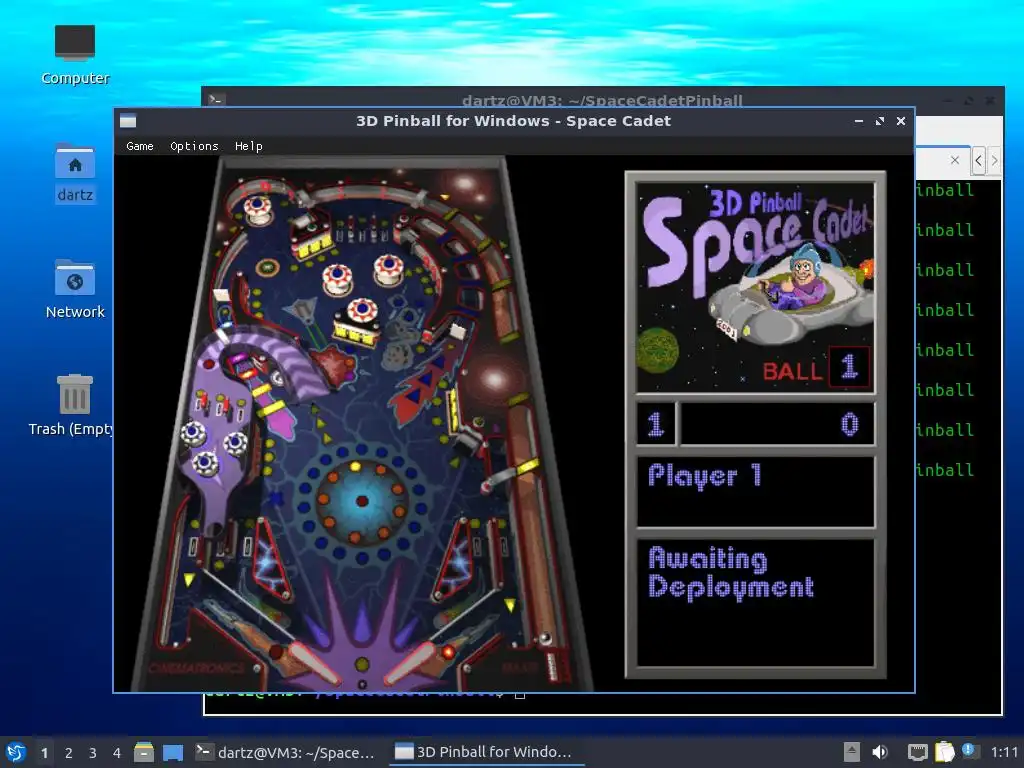Viewport: 1024px width, 768px height.
Task: Close the current tab in the terminal window
Action: (955, 160)
